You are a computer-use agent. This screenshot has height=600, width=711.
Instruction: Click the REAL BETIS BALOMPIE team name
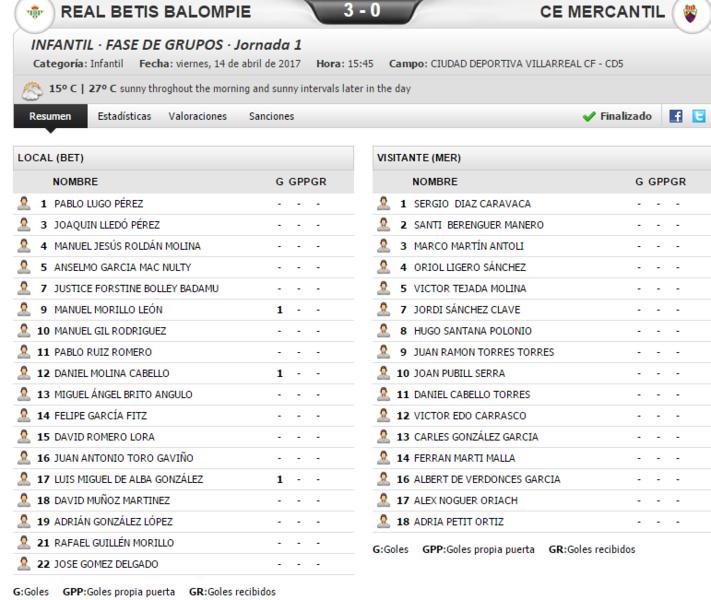click(156, 12)
